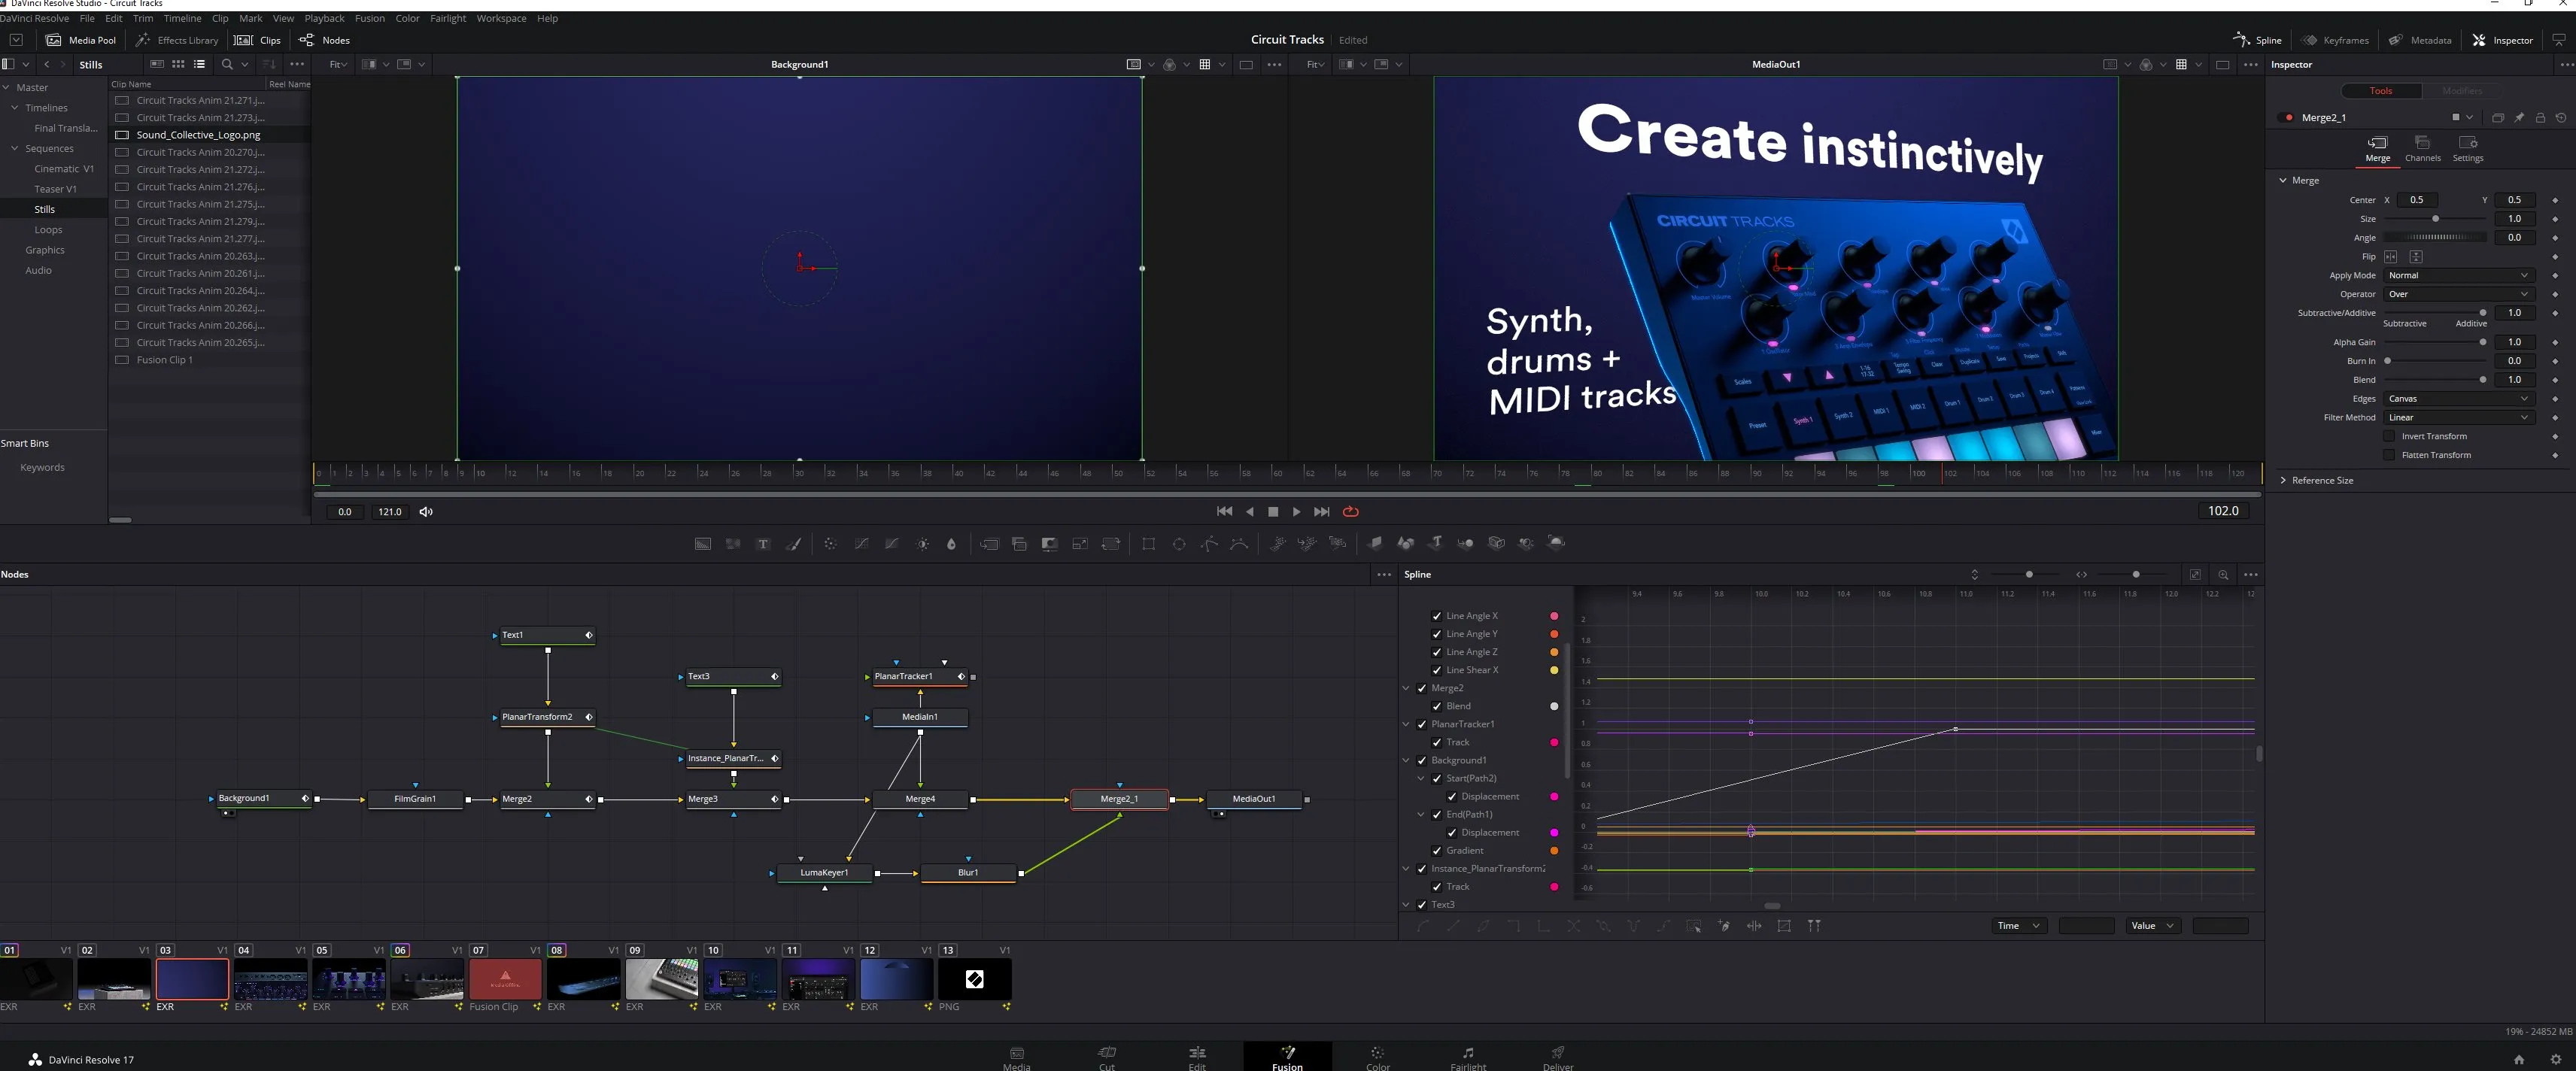
Task: Toggle the Effects Library panel
Action: point(177,40)
